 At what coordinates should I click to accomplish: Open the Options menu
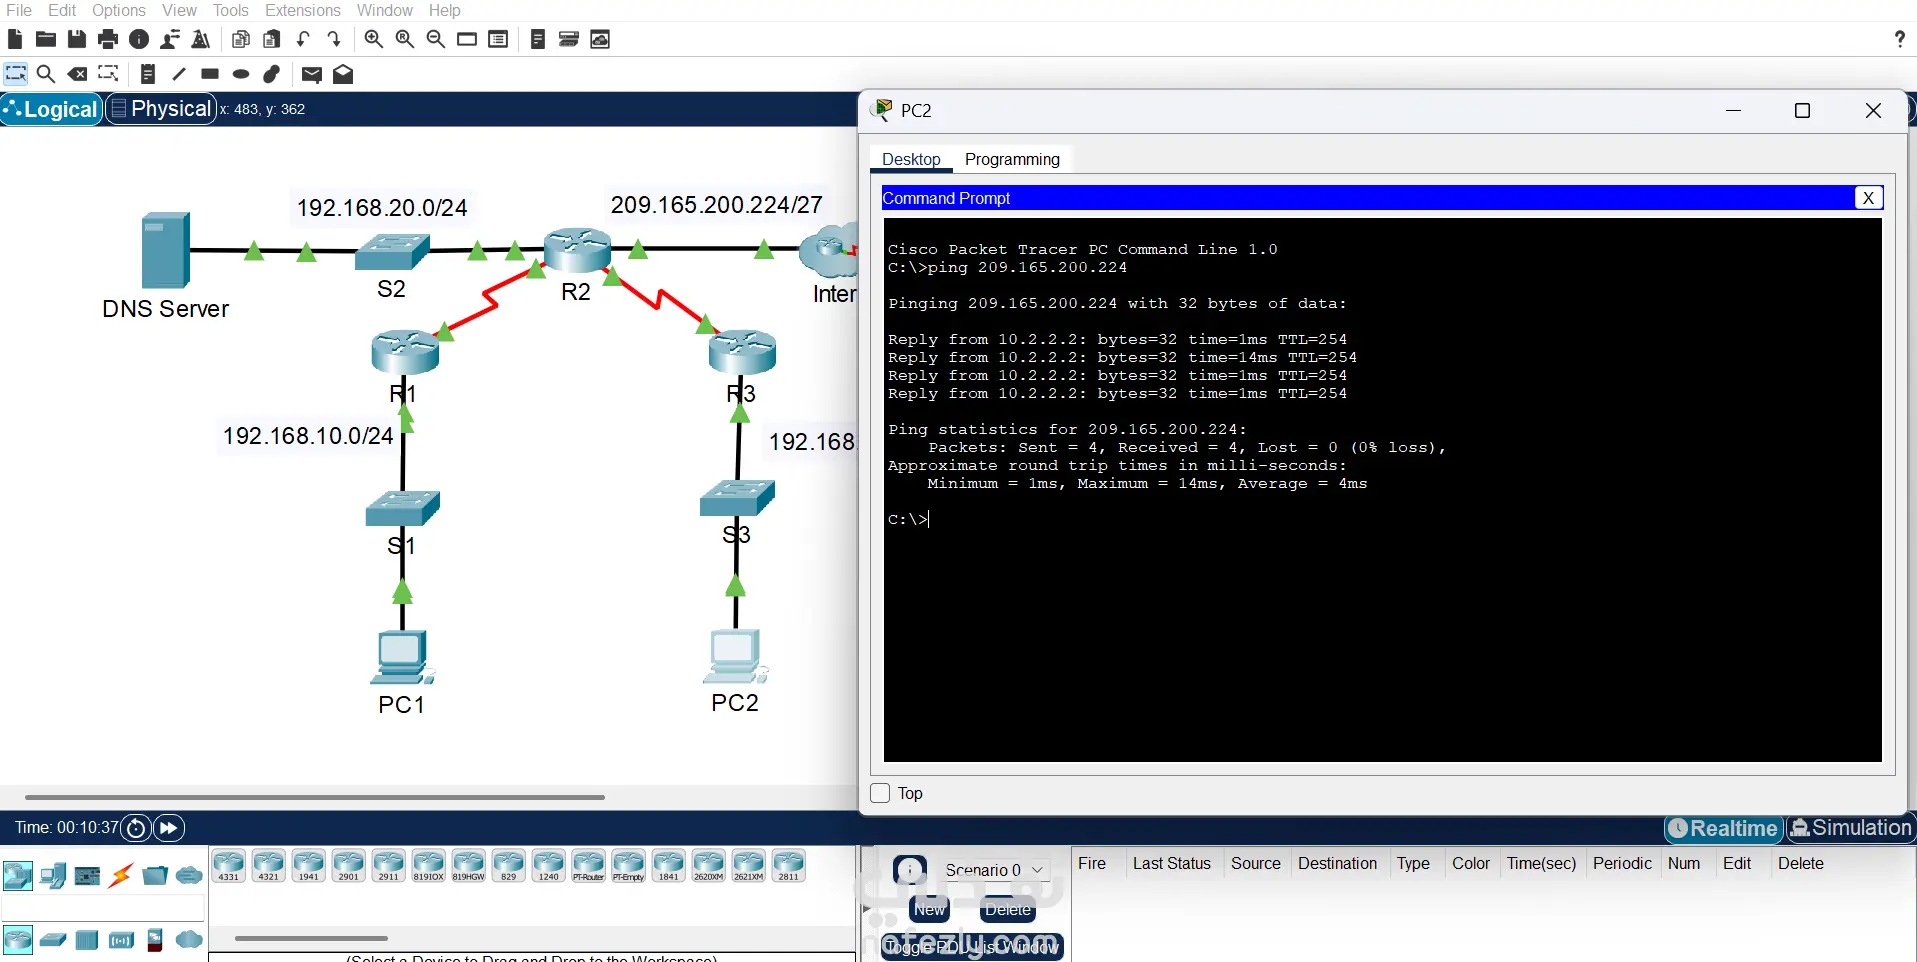[x=119, y=10]
